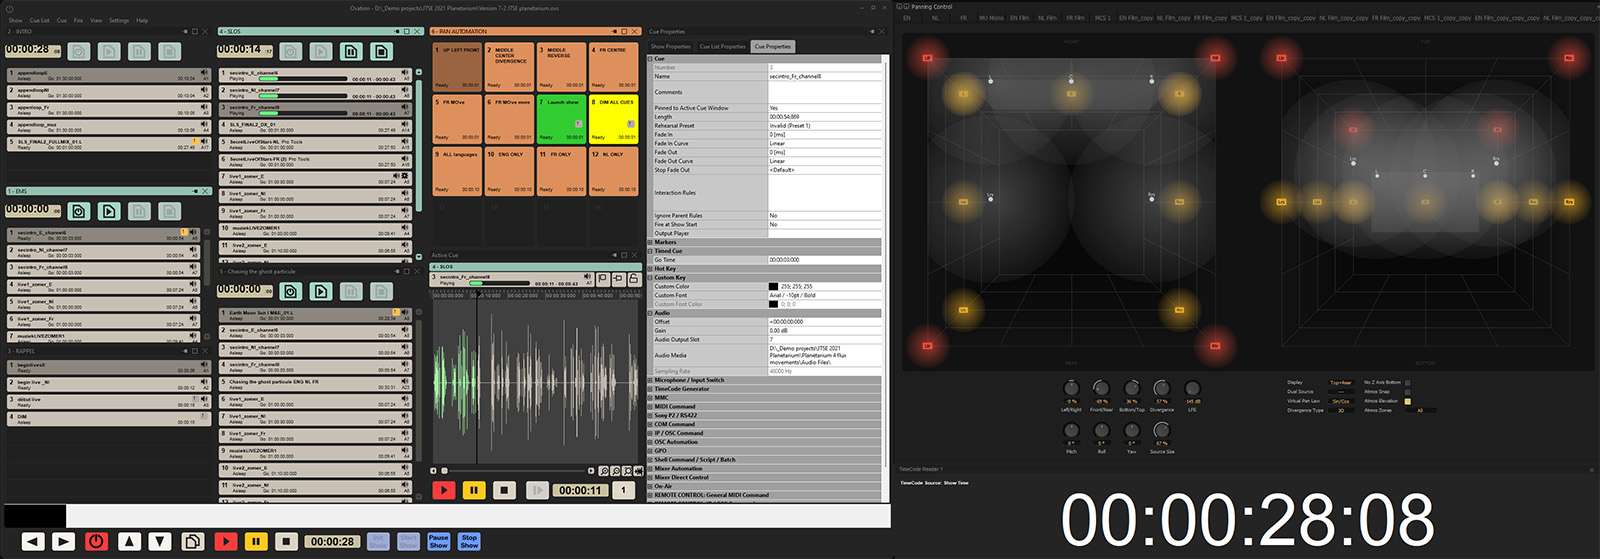Toggle speaker on SLS_FINAL2_DX_01 cue
Image resolution: width=1600 pixels, height=559 pixels.
click(x=405, y=124)
